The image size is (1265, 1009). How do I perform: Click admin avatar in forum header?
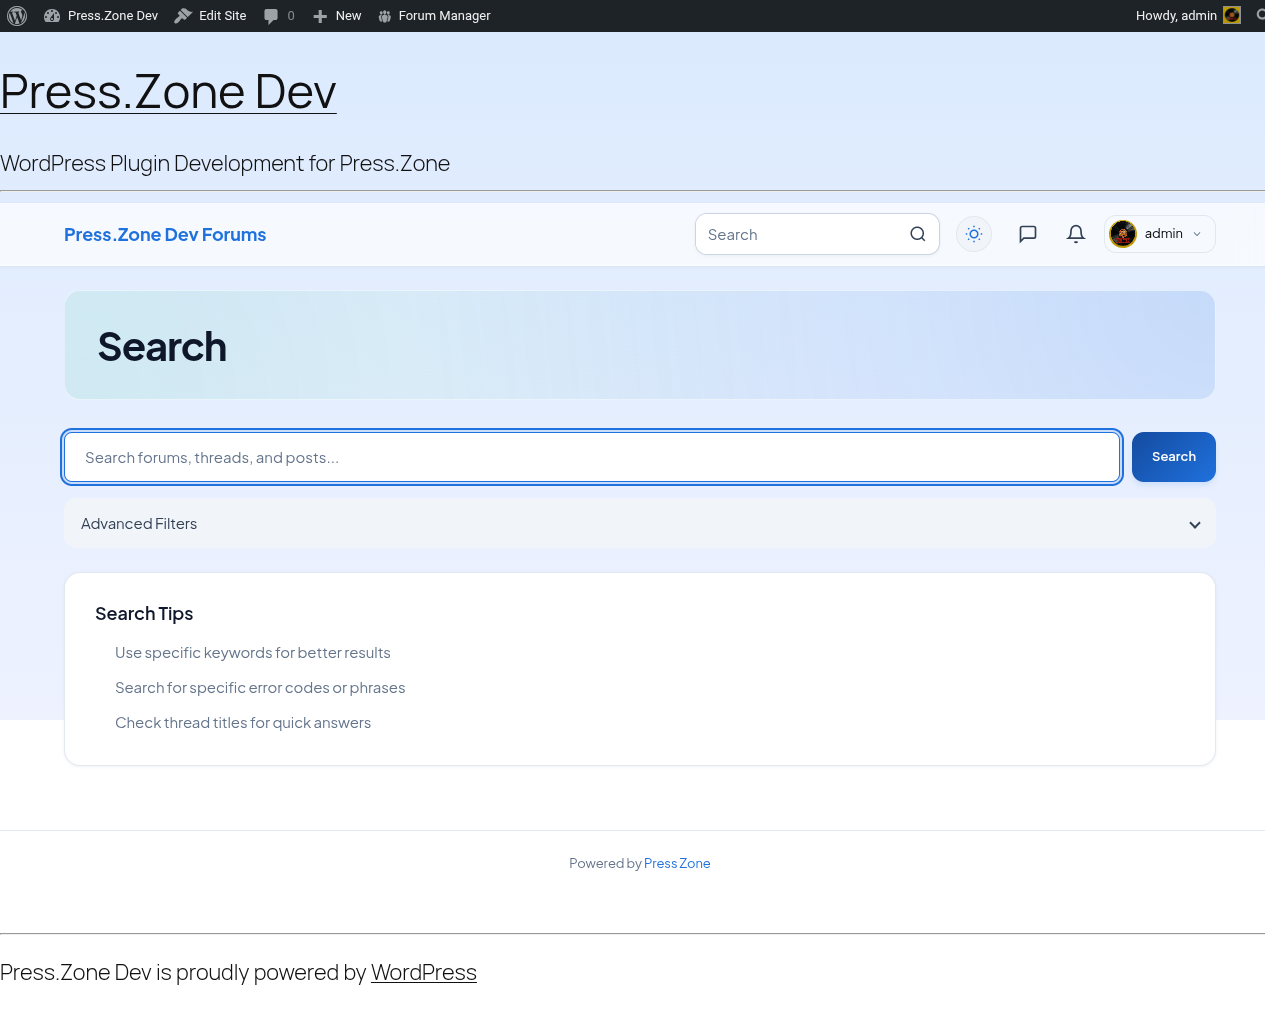coord(1123,234)
